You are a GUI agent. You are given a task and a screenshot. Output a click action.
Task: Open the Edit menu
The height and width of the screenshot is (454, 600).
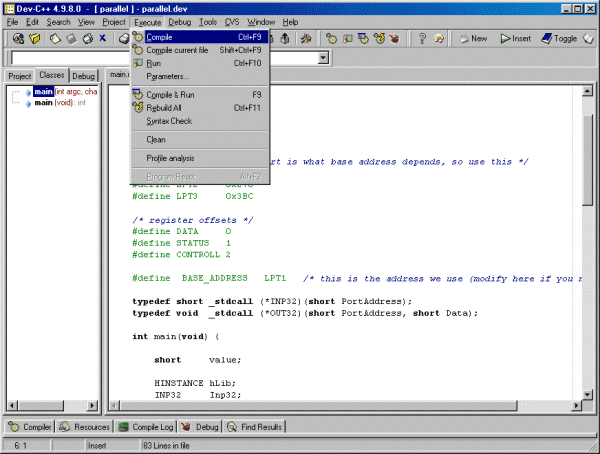32,22
